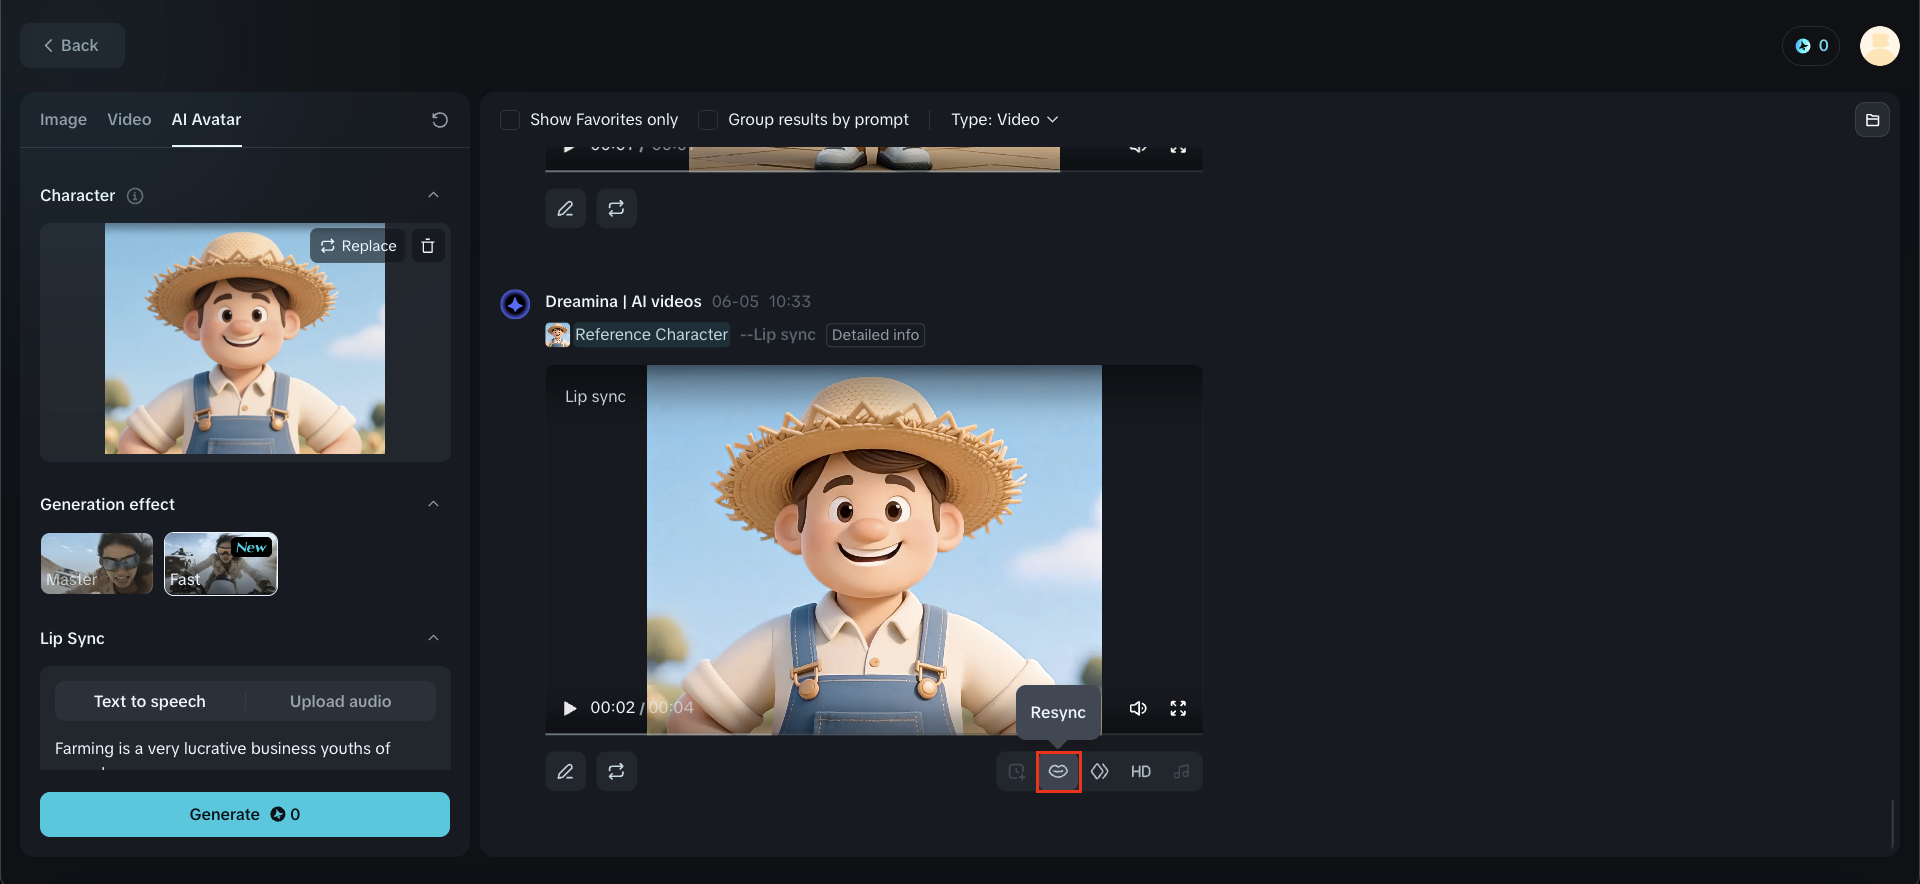The height and width of the screenshot is (884, 1920).
Task: Collapse the Generation effect section
Action: [433, 504]
